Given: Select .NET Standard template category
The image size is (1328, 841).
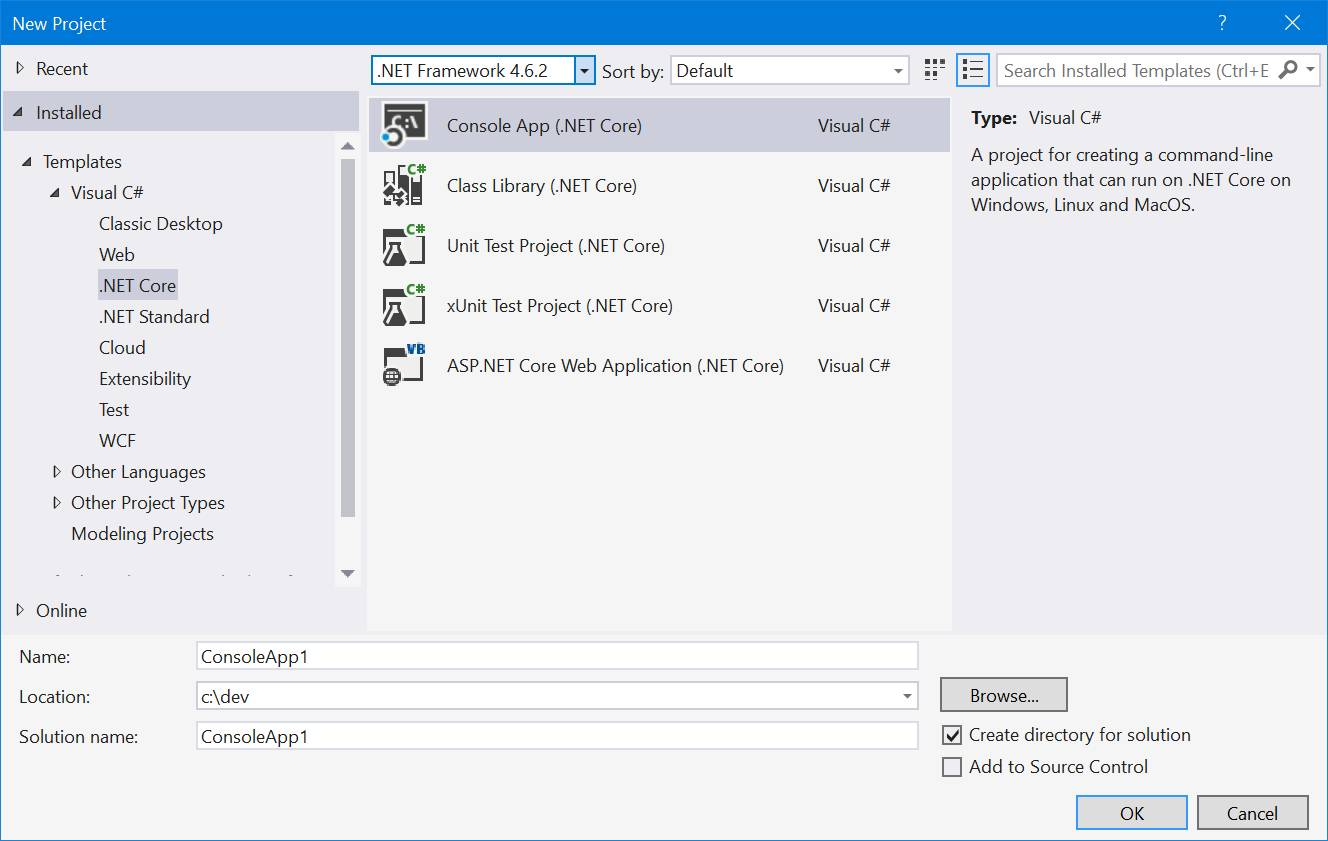Looking at the screenshot, I should (x=154, y=317).
